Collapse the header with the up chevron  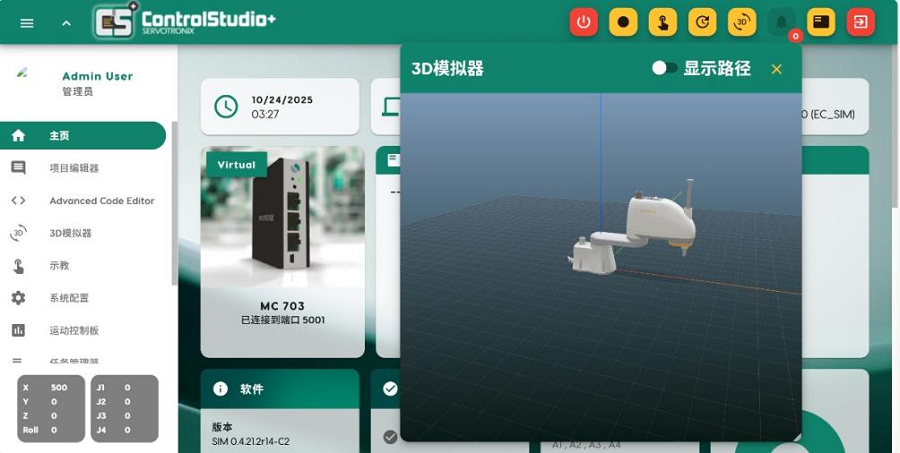pyautogui.click(x=66, y=23)
